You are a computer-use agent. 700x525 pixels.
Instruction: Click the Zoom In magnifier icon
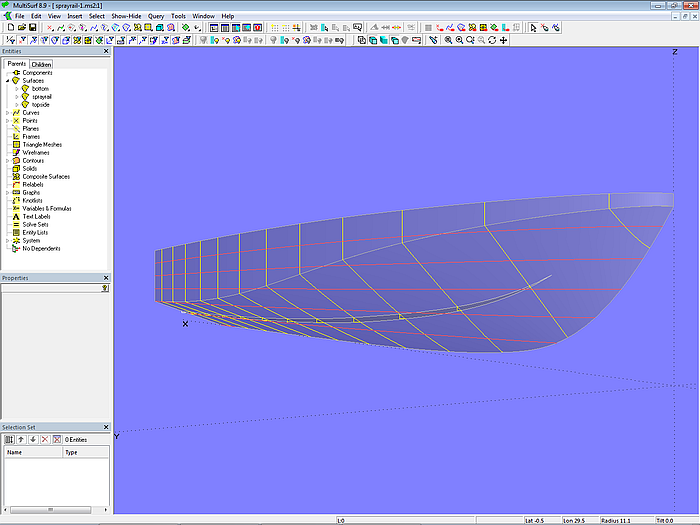click(x=459, y=40)
